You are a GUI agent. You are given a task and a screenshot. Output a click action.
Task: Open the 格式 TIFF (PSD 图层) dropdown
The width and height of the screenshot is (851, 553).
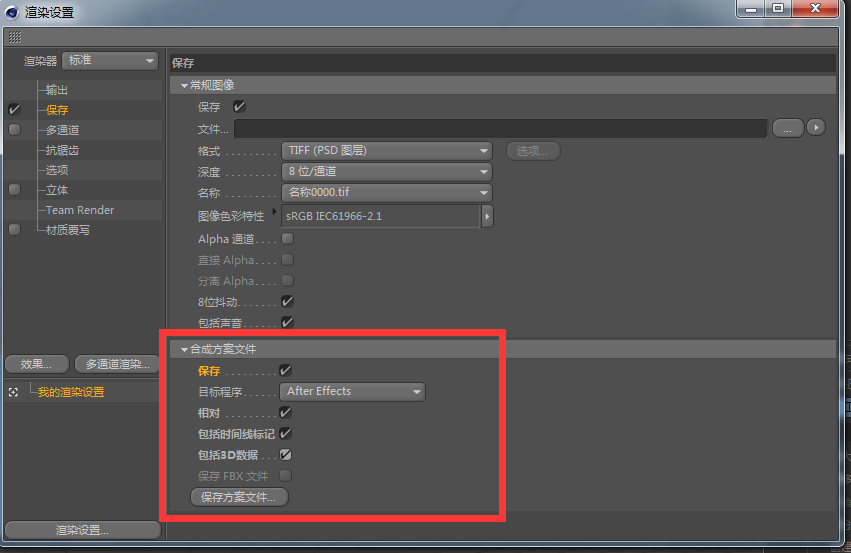[x=386, y=151]
